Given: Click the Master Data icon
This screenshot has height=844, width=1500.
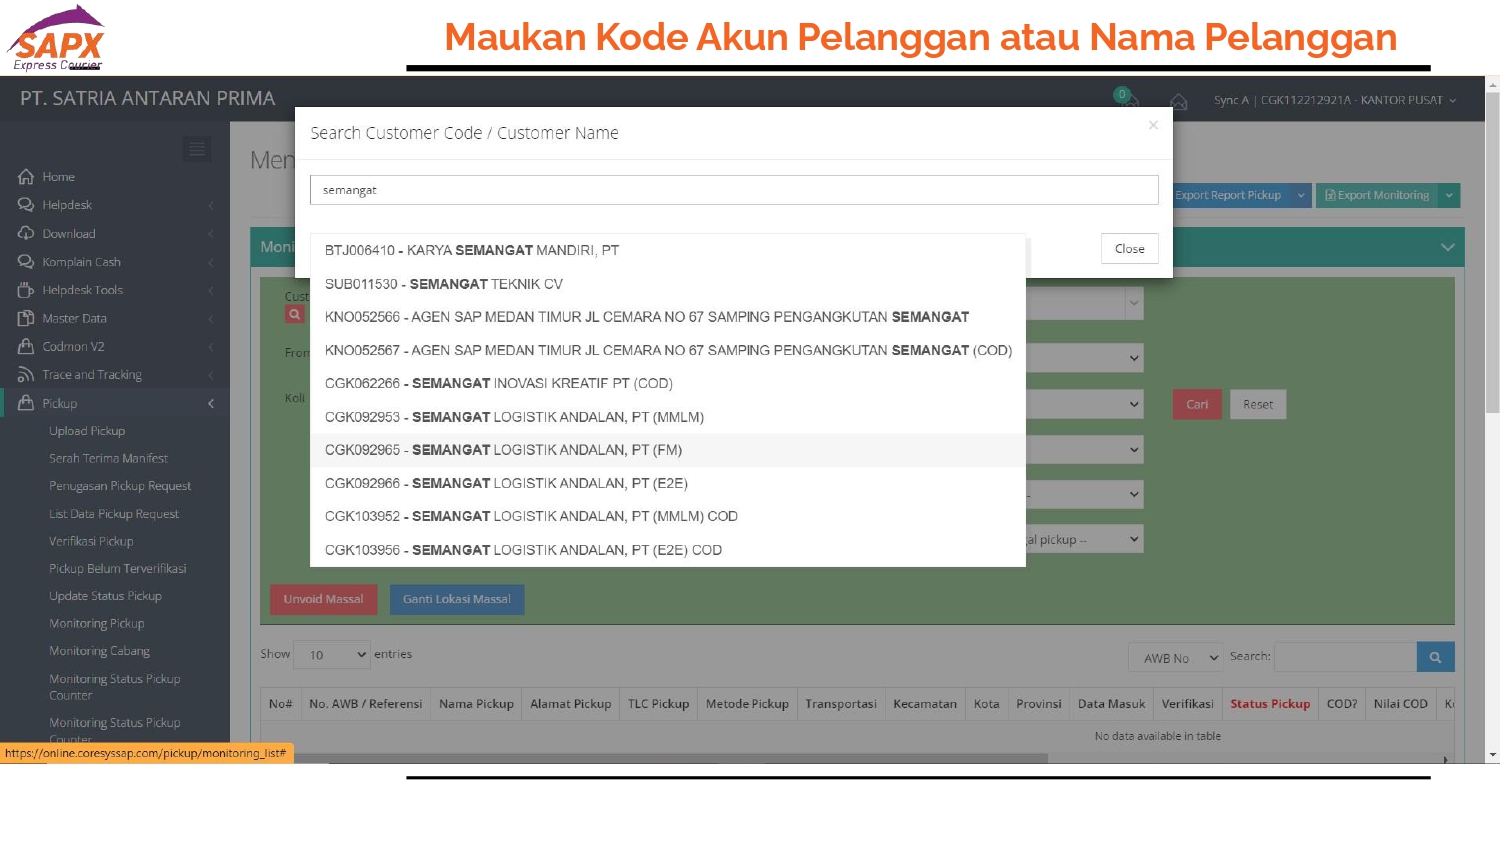Looking at the screenshot, I should tap(26, 318).
